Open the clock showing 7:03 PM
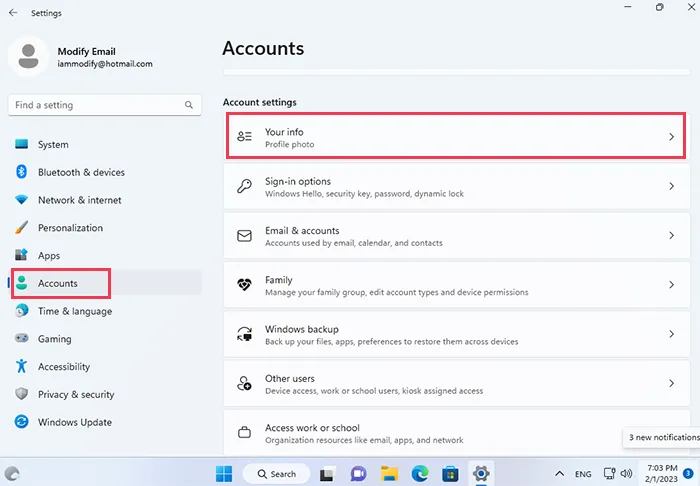Screen dimensions: 700x486 coord(662,473)
